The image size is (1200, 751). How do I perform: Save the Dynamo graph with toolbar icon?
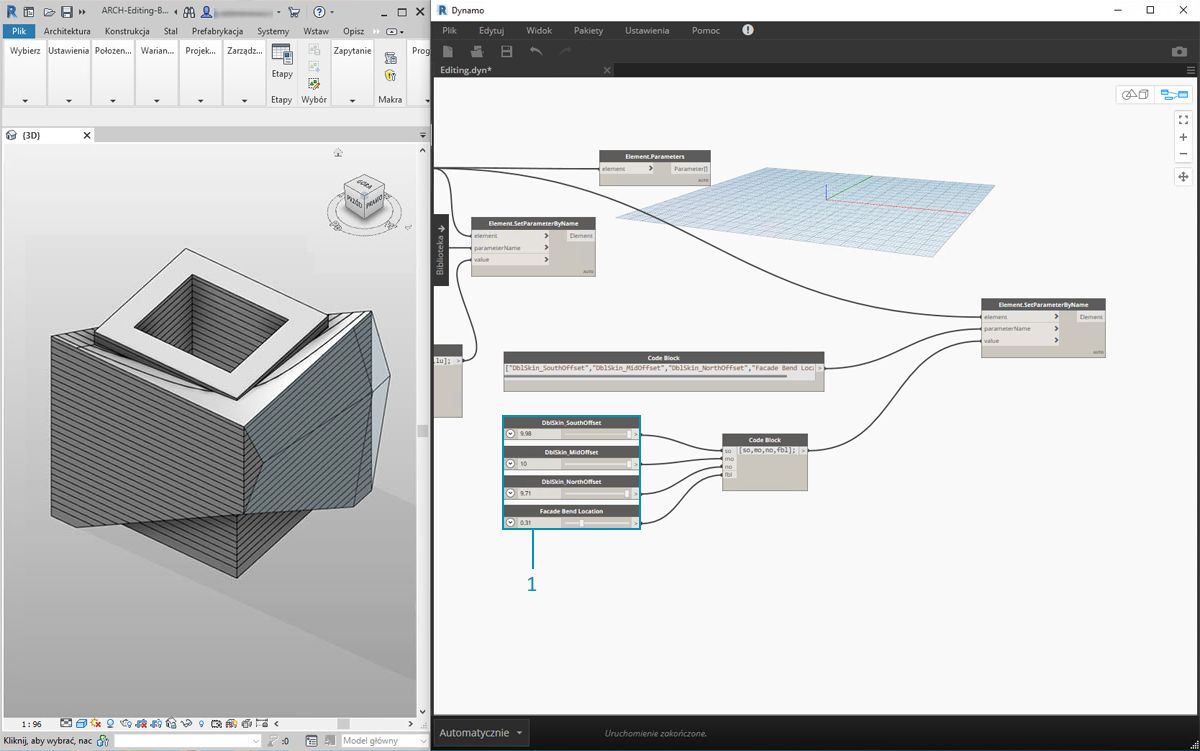click(507, 51)
